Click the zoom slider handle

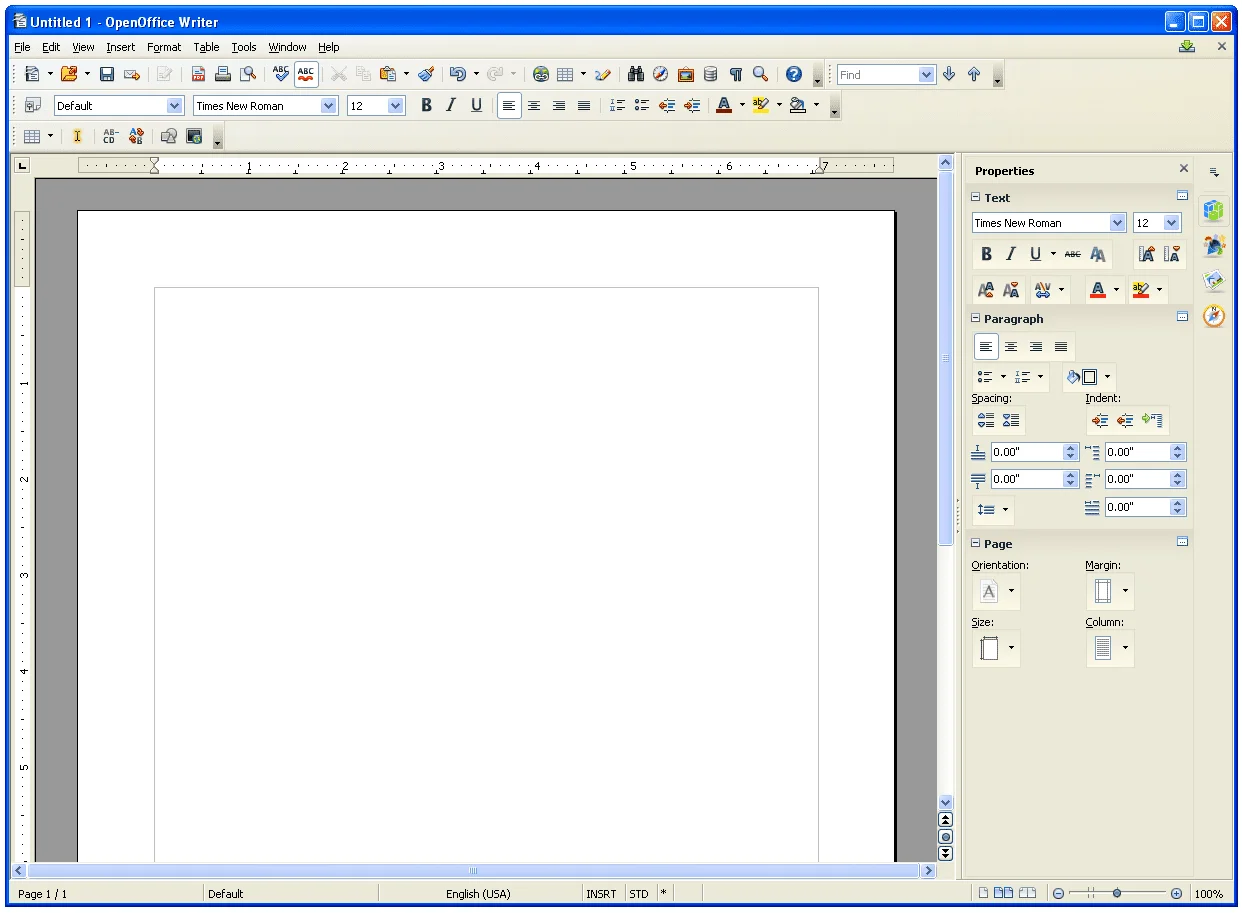[x=1116, y=893]
